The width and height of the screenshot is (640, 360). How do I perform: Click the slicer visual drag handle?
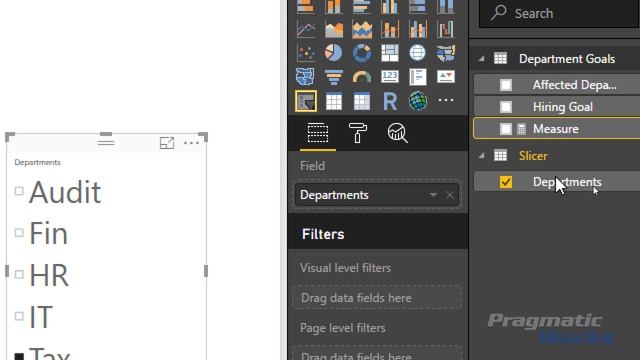click(x=106, y=142)
